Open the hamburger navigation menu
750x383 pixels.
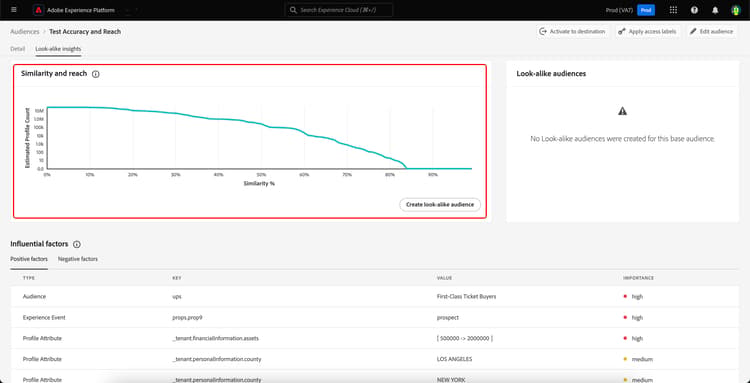(13, 10)
